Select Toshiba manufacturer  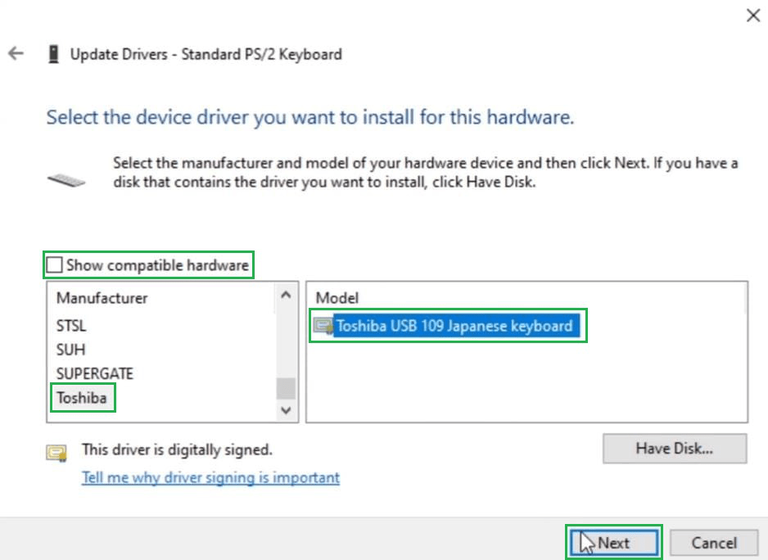pyautogui.click(x=82, y=398)
